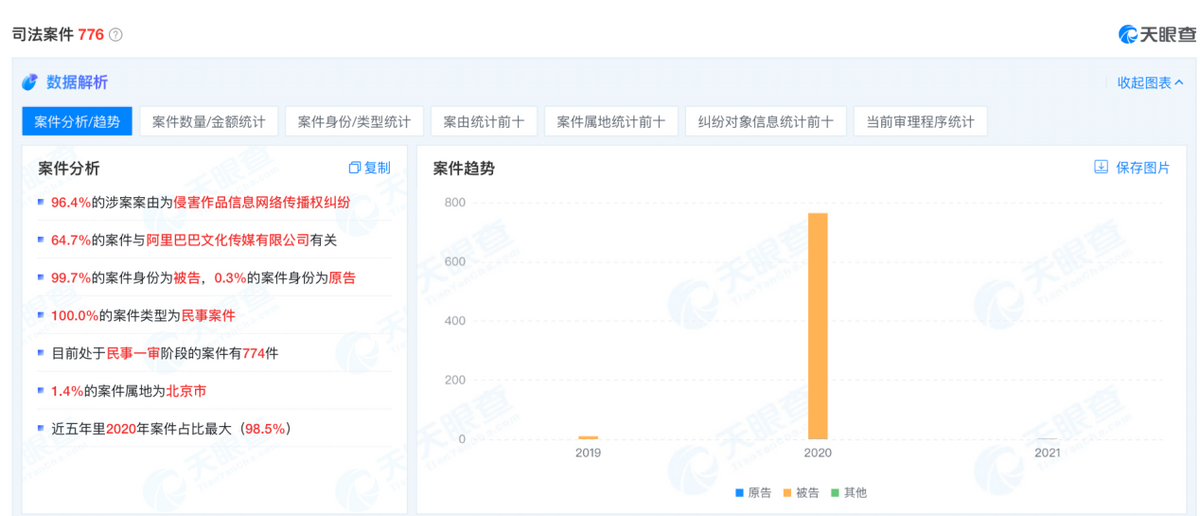
Task: Open the 阿里巴巴文化传媒有限公司 link
Action: [x=228, y=240]
